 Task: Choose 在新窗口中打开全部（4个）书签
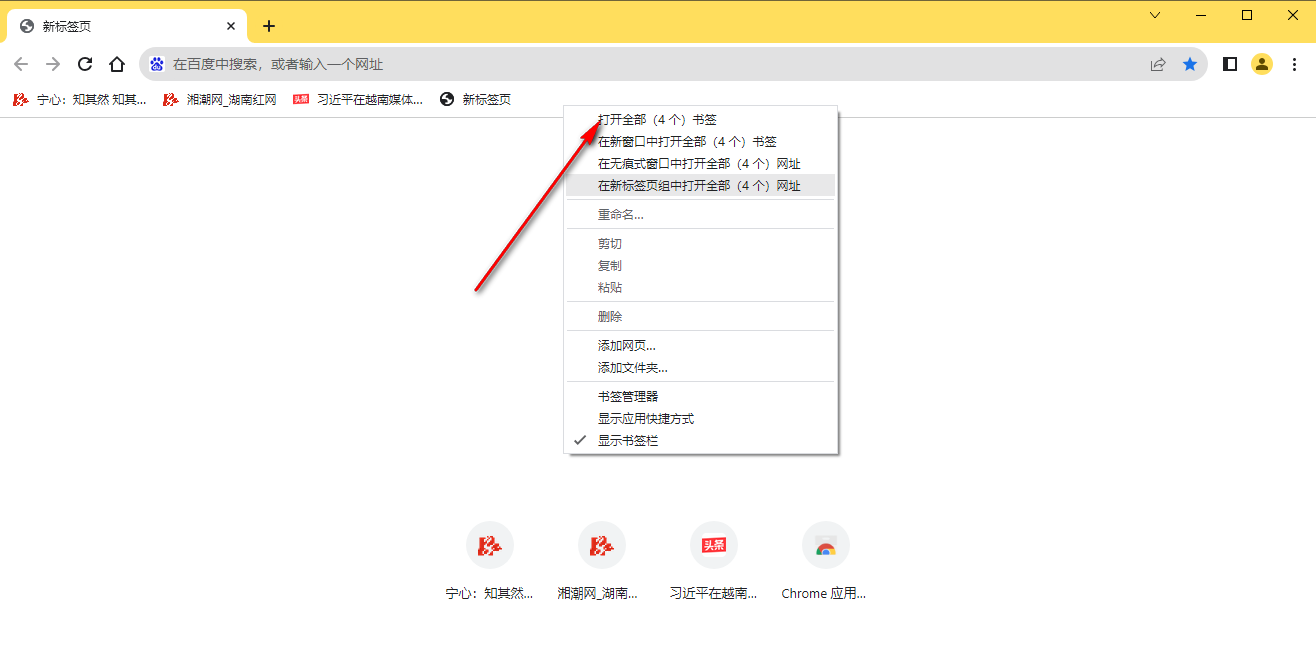(700, 141)
